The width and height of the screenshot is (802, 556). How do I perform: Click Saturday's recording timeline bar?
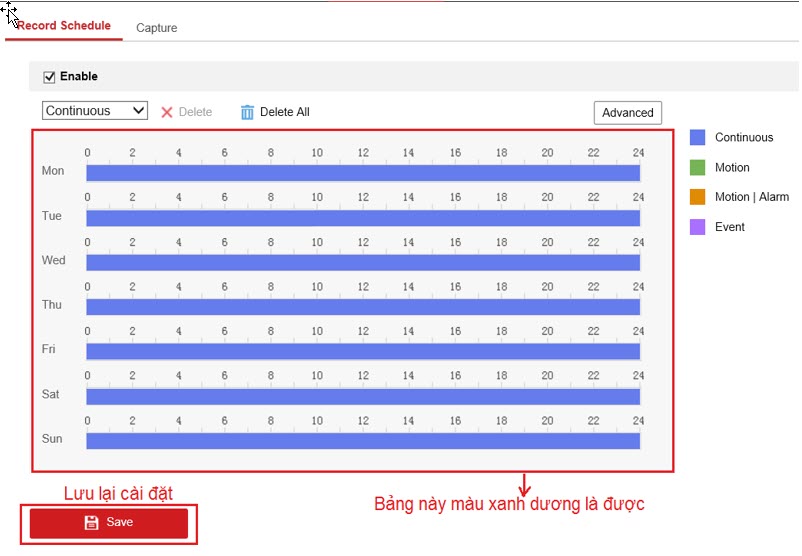362,396
